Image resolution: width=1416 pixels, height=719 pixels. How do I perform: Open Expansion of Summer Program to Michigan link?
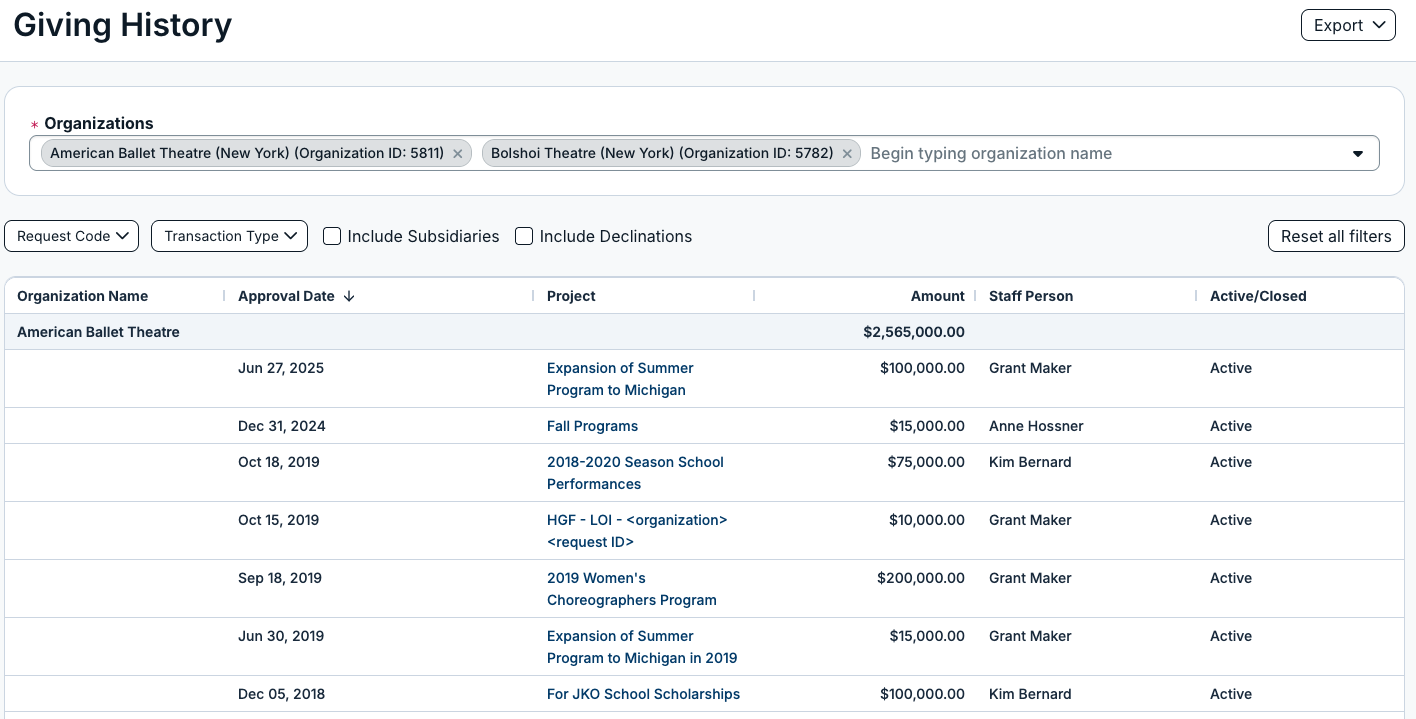coord(620,379)
